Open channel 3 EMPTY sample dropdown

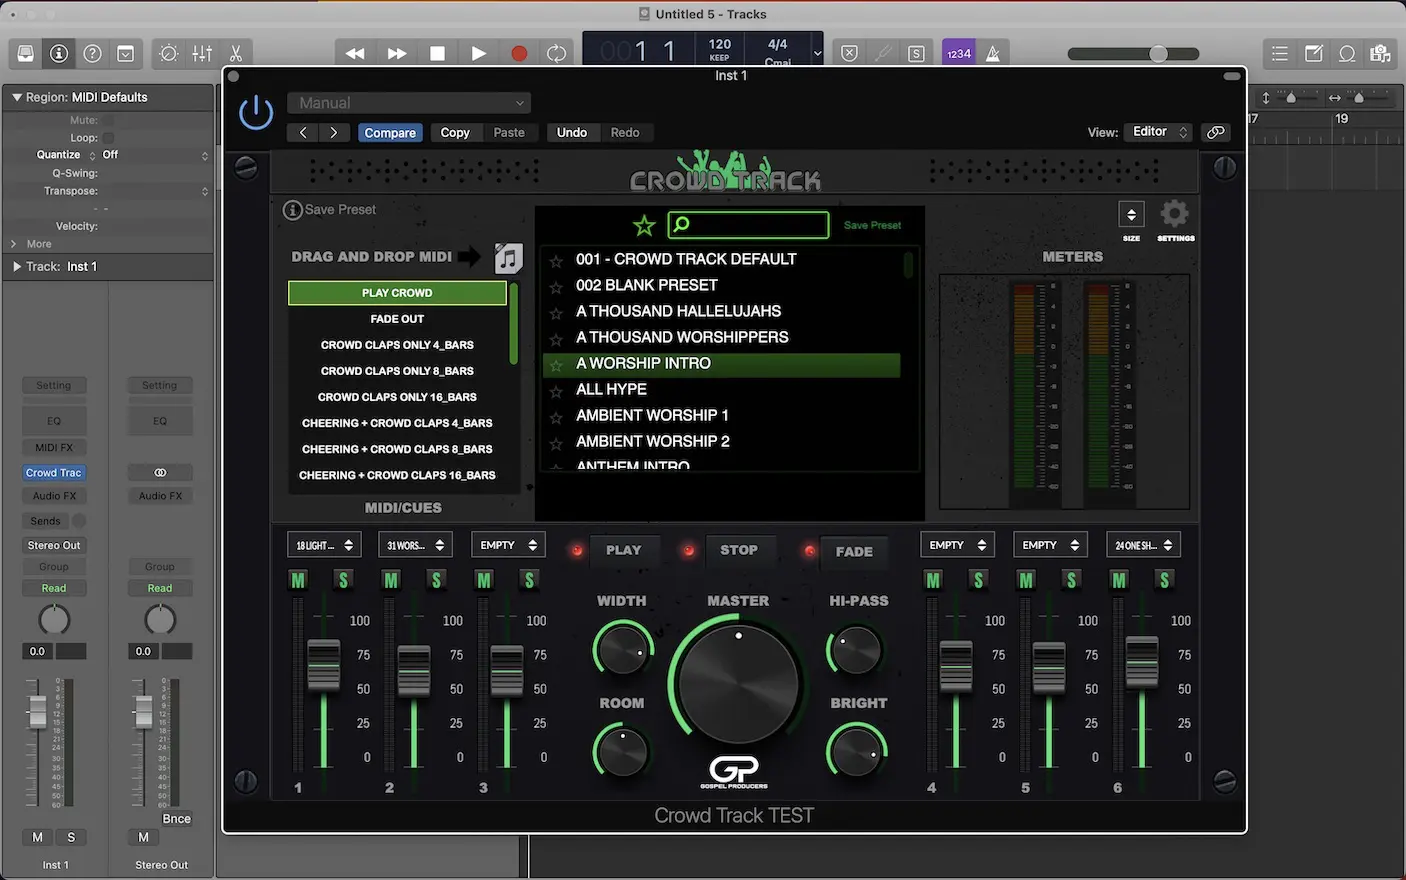tap(508, 545)
